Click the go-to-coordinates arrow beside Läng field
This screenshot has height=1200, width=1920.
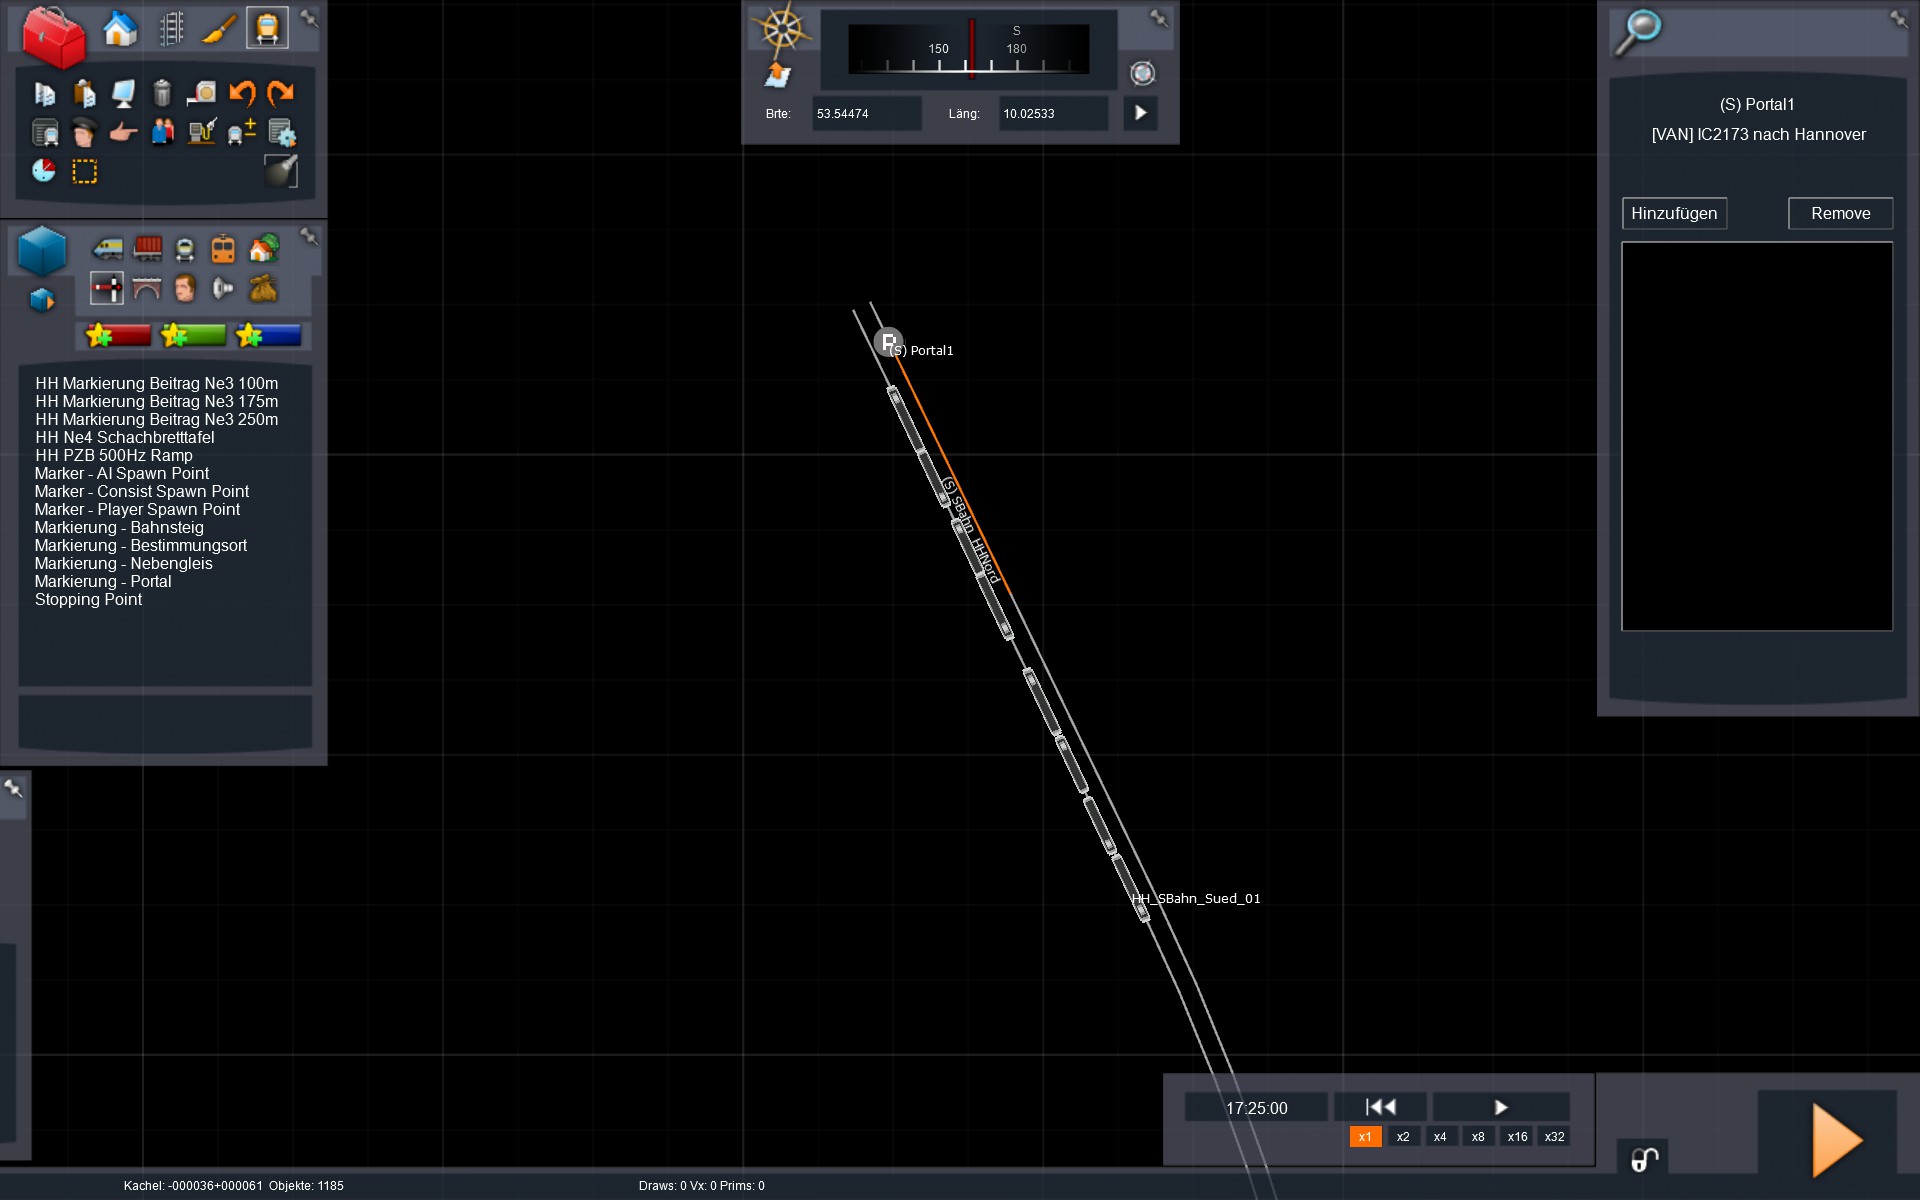point(1140,113)
